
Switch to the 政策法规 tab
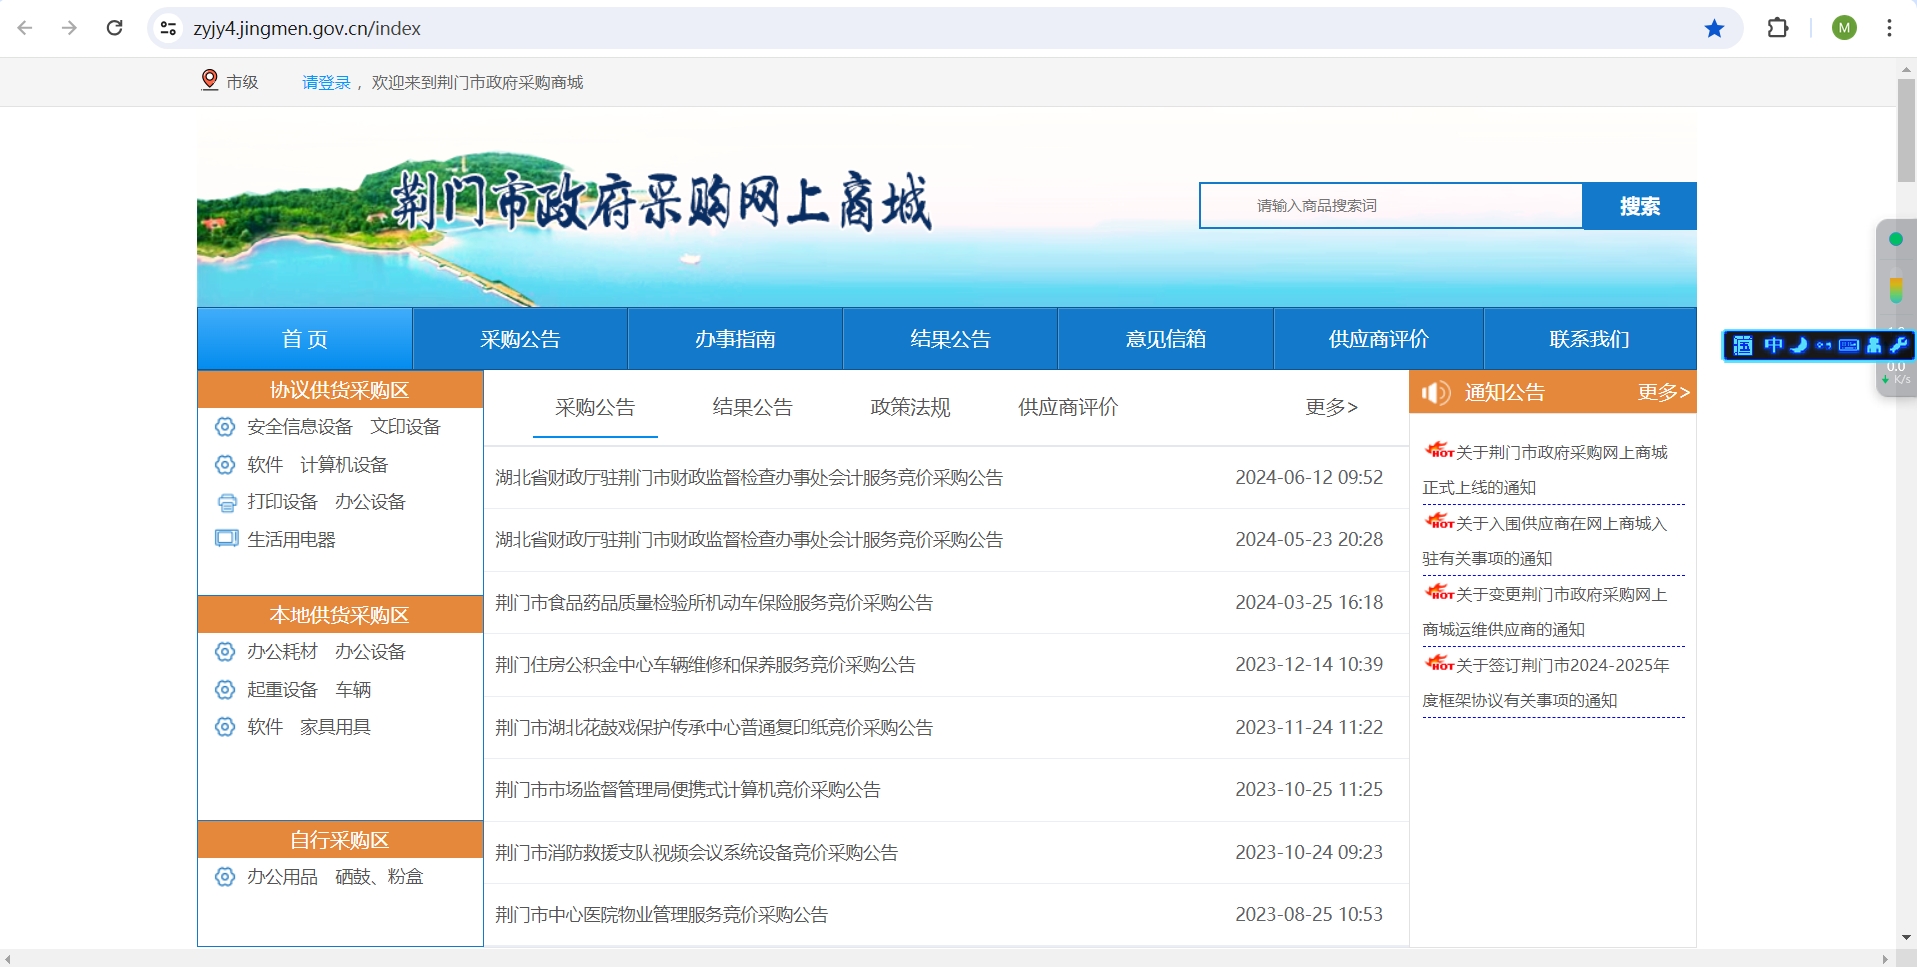tap(910, 407)
